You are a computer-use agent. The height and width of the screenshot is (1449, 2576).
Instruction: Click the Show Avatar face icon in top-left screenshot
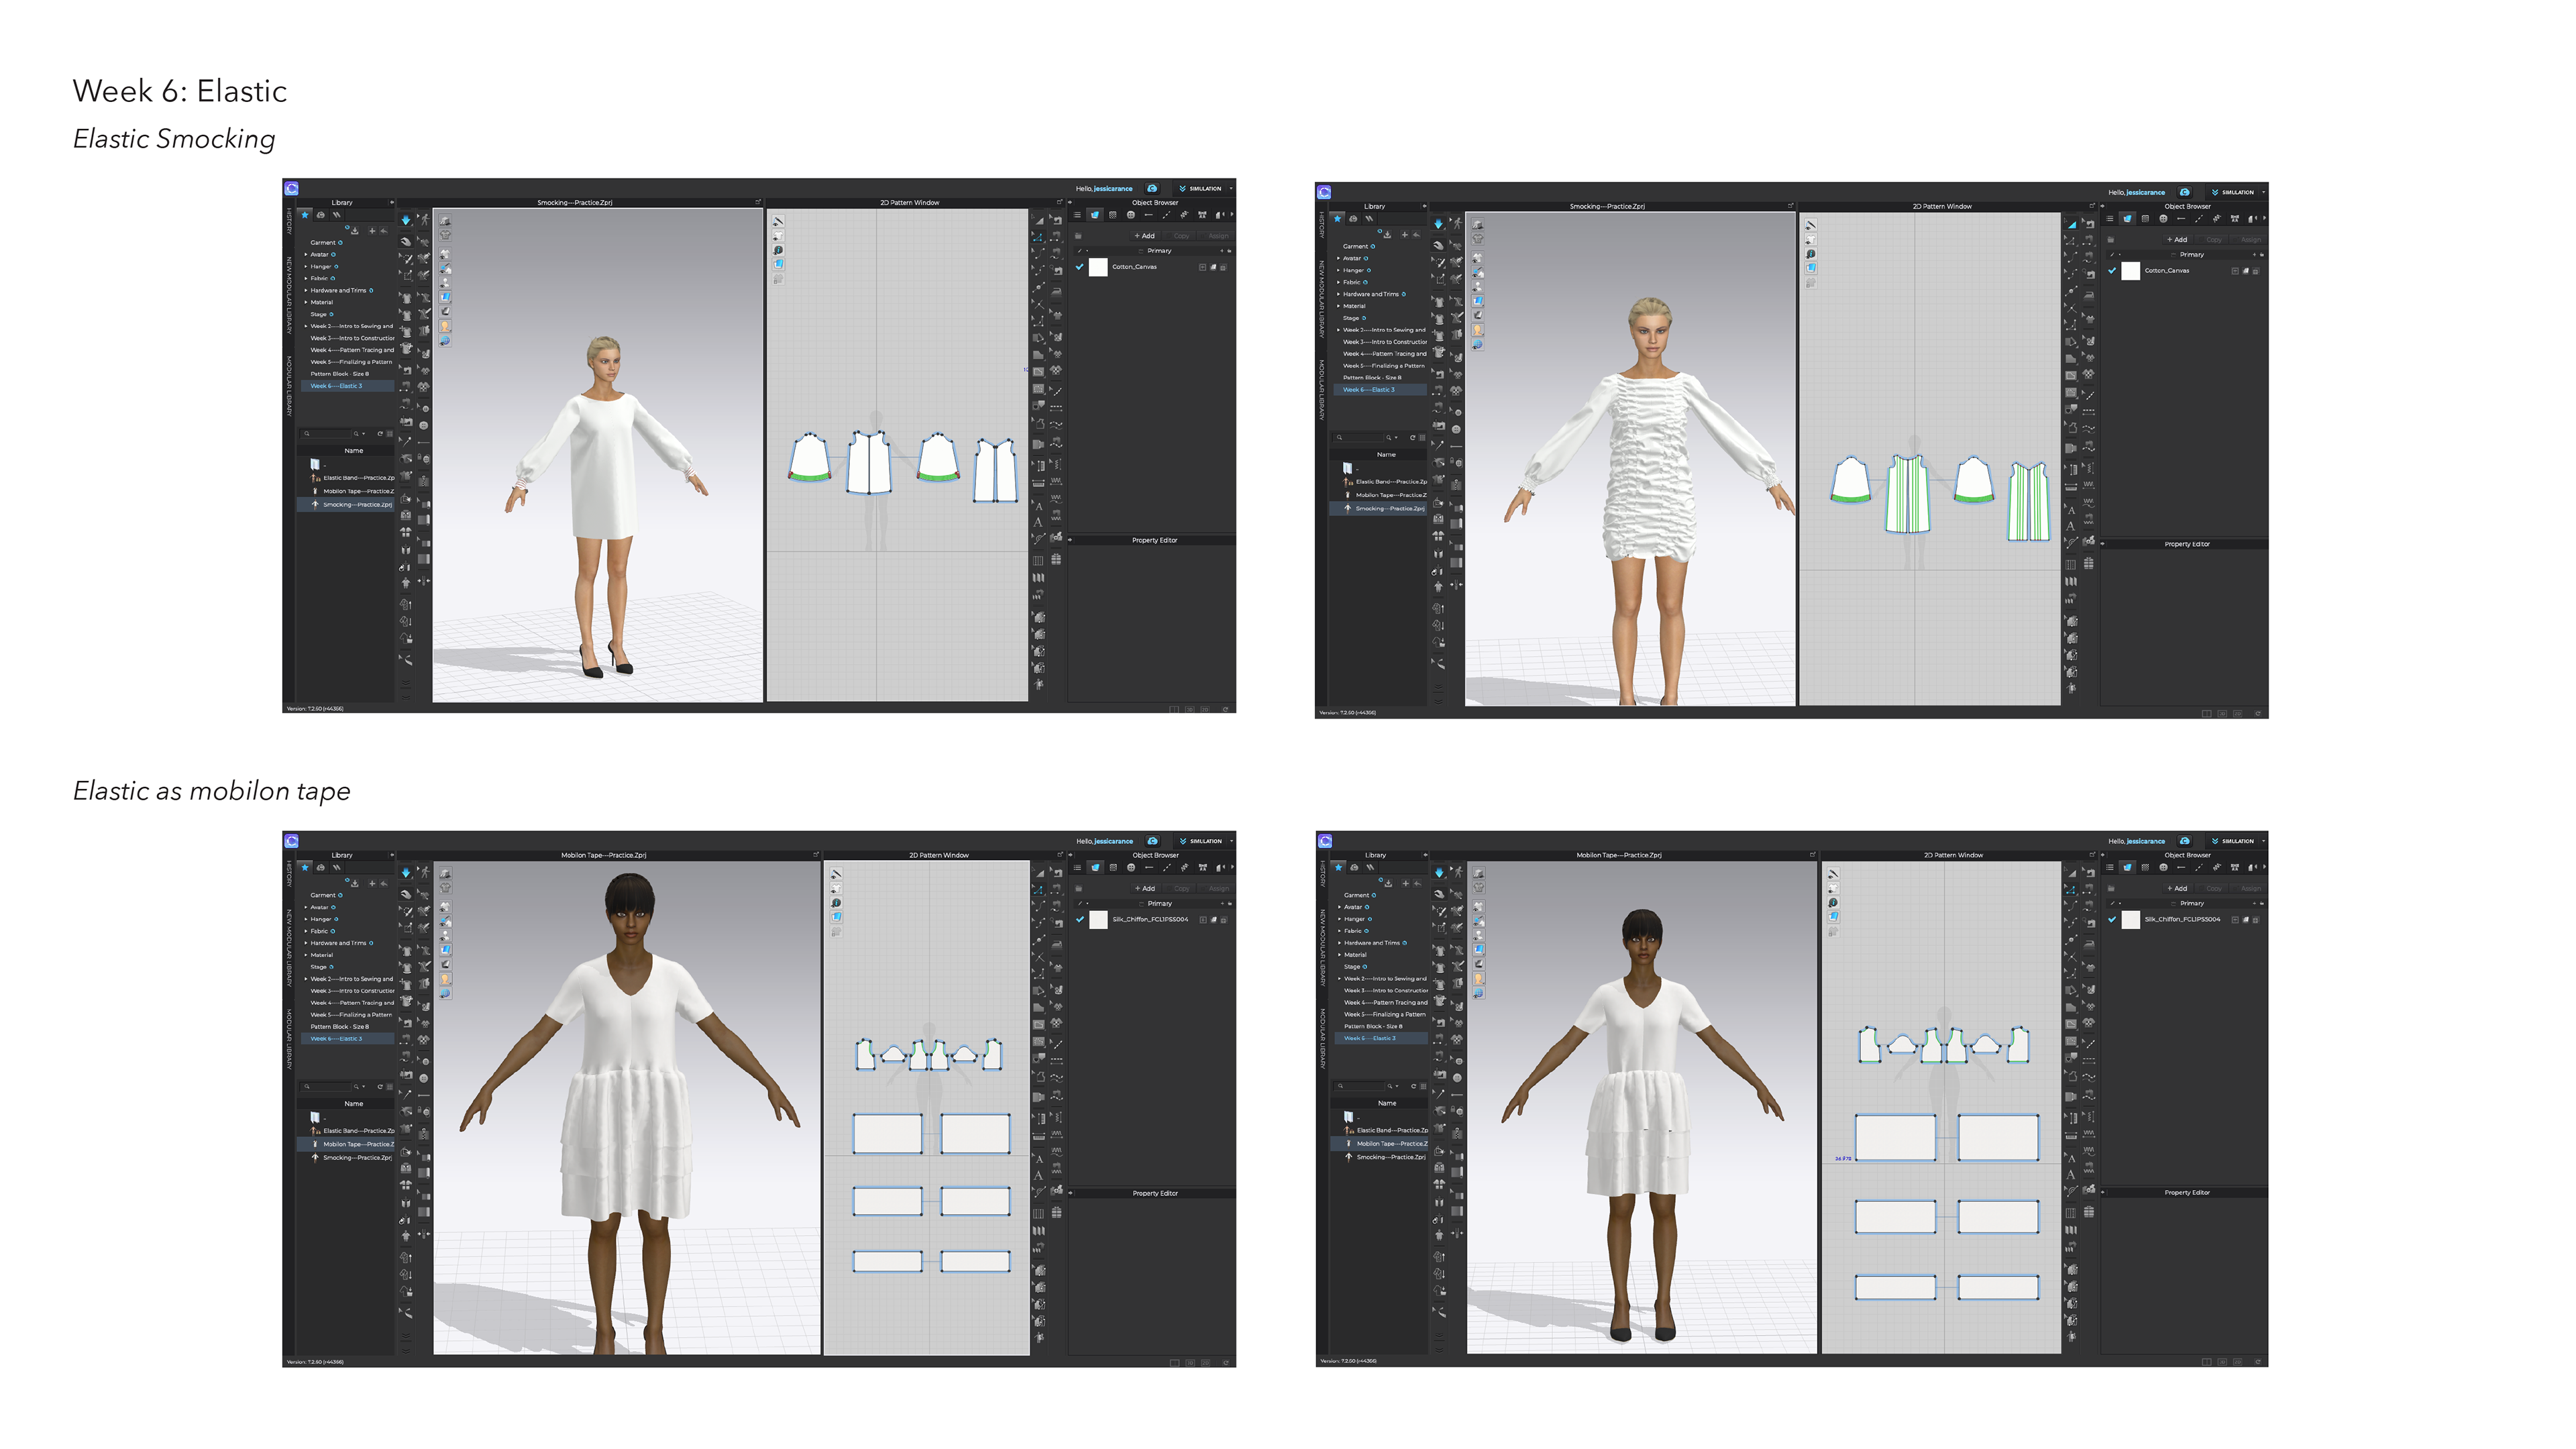pos(445,326)
